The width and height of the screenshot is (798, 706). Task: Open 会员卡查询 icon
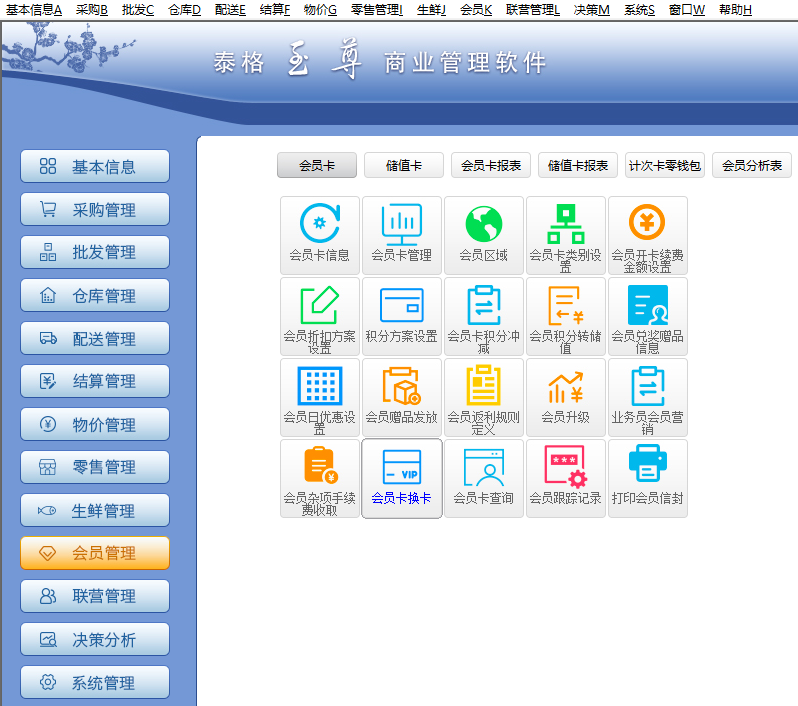coord(483,468)
